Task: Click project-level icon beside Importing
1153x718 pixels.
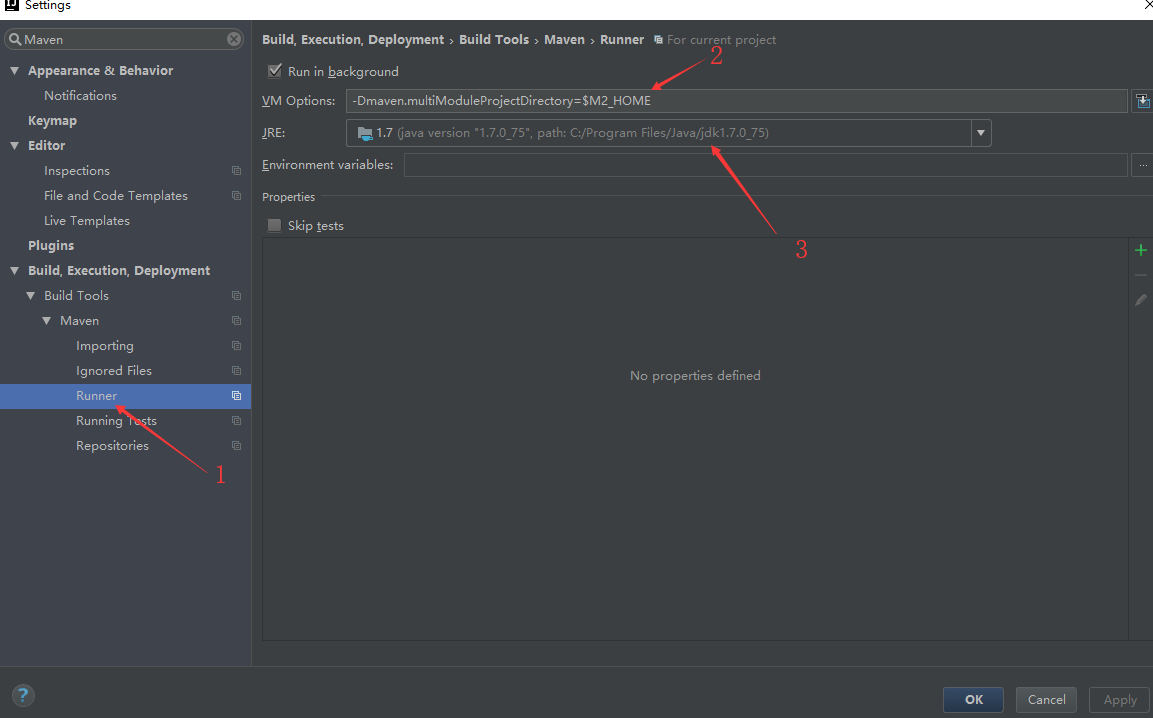Action: 236,346
